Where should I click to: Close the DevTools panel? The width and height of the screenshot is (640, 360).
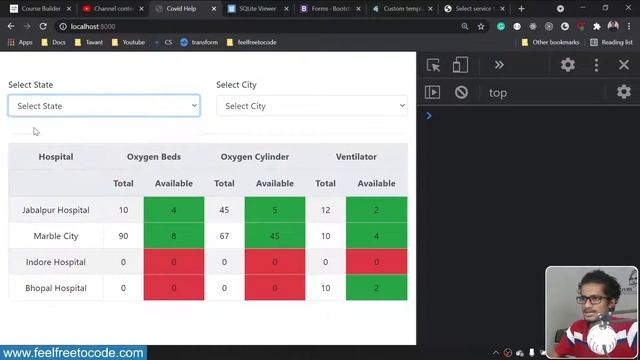[624, 65]
